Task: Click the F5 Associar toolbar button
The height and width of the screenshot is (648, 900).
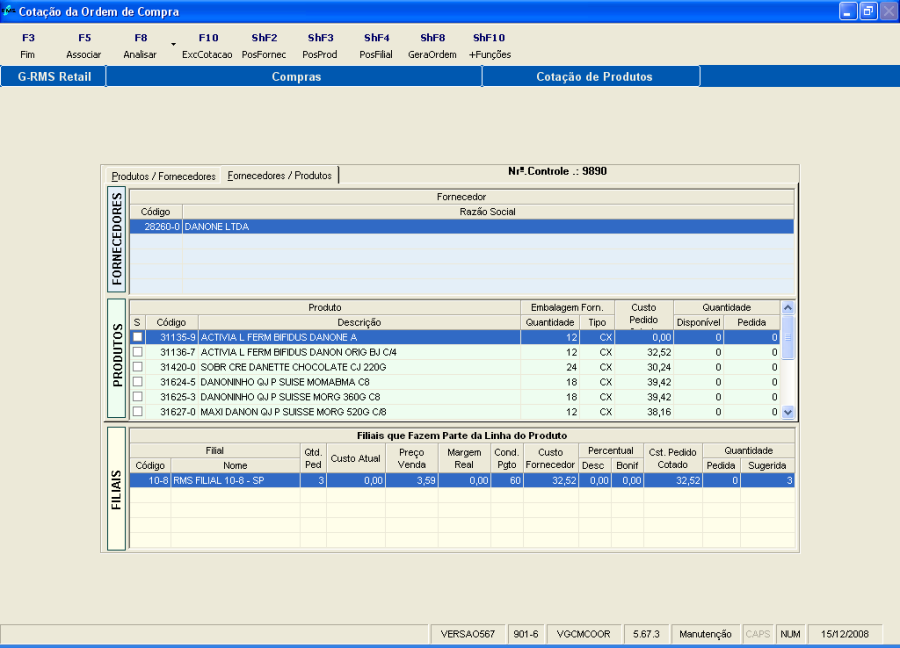Action: click(84, 46)
